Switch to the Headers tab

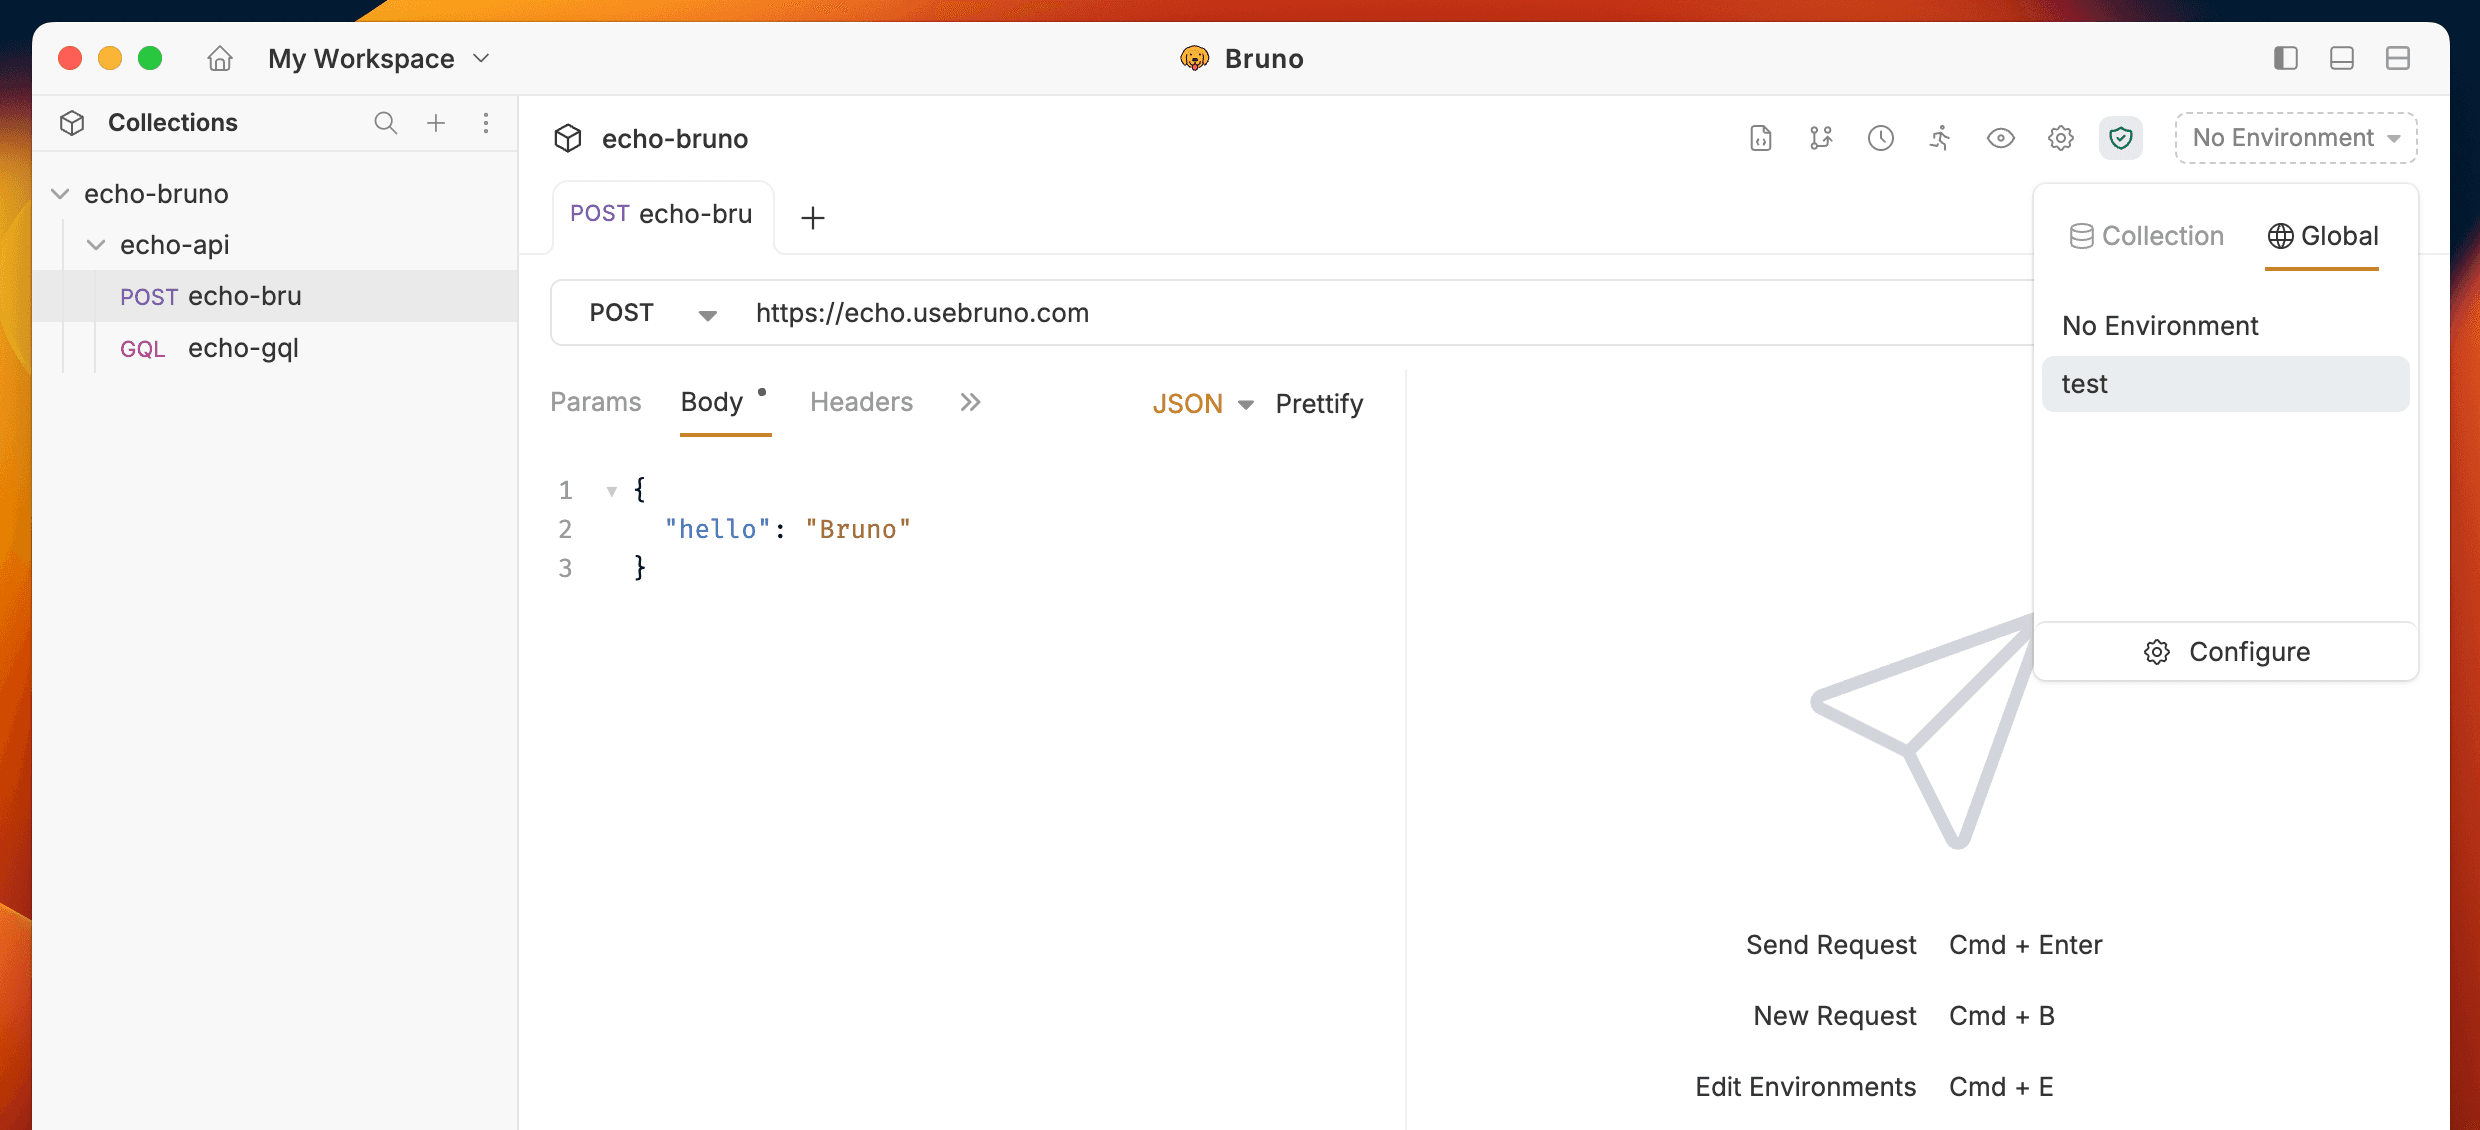coord(861,402)
